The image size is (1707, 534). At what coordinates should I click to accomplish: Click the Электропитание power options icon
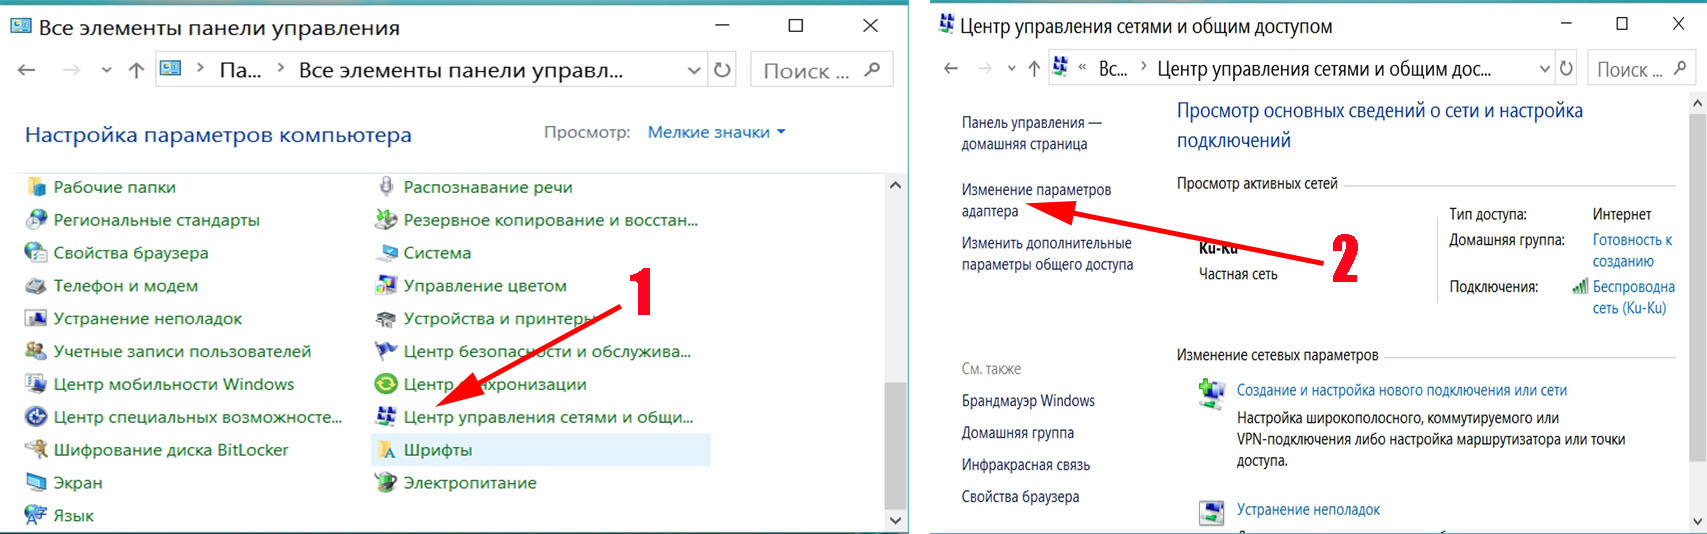click(386, 483)
